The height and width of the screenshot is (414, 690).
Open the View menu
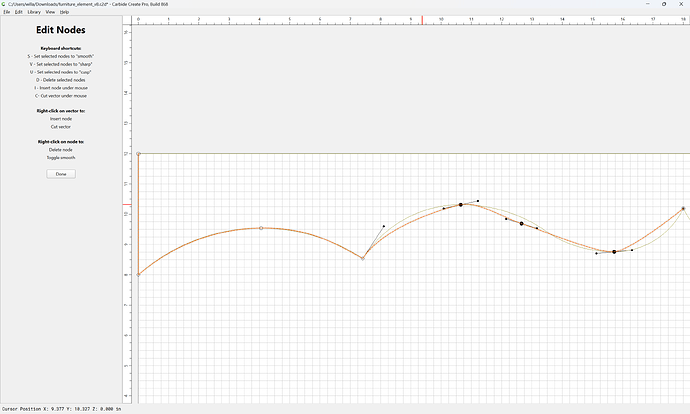point(50,12)
